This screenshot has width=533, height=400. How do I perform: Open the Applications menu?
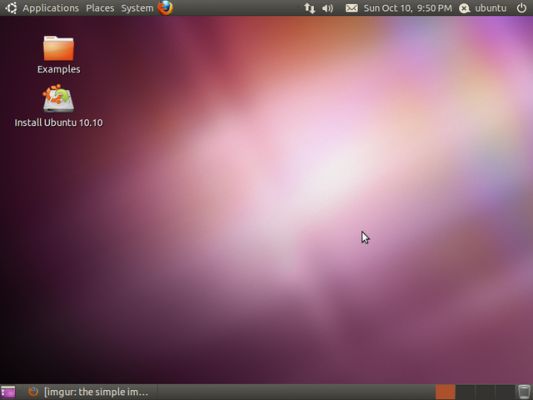(50, 8)
